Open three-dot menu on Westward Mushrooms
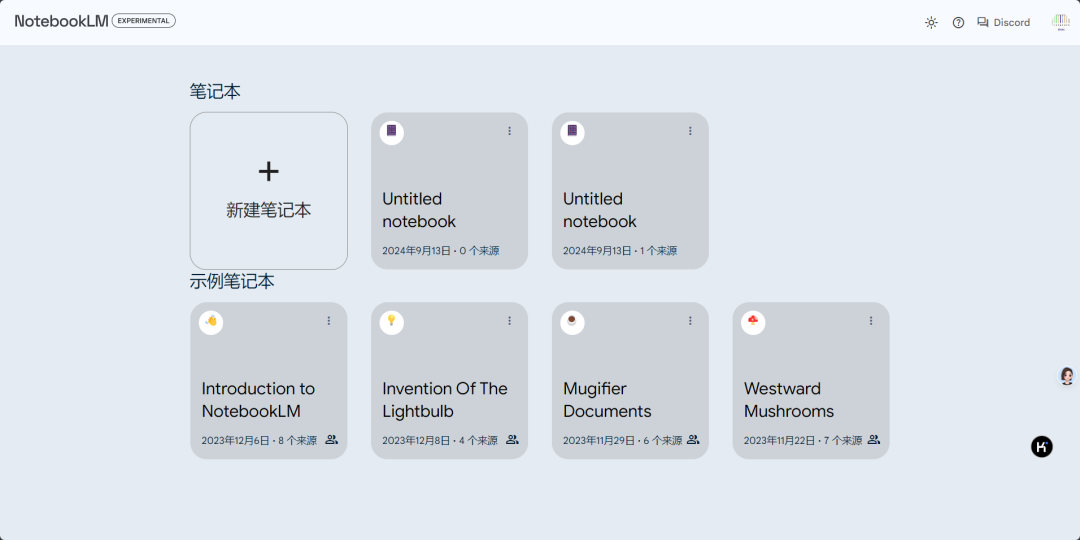 click(x=871, y=321)
